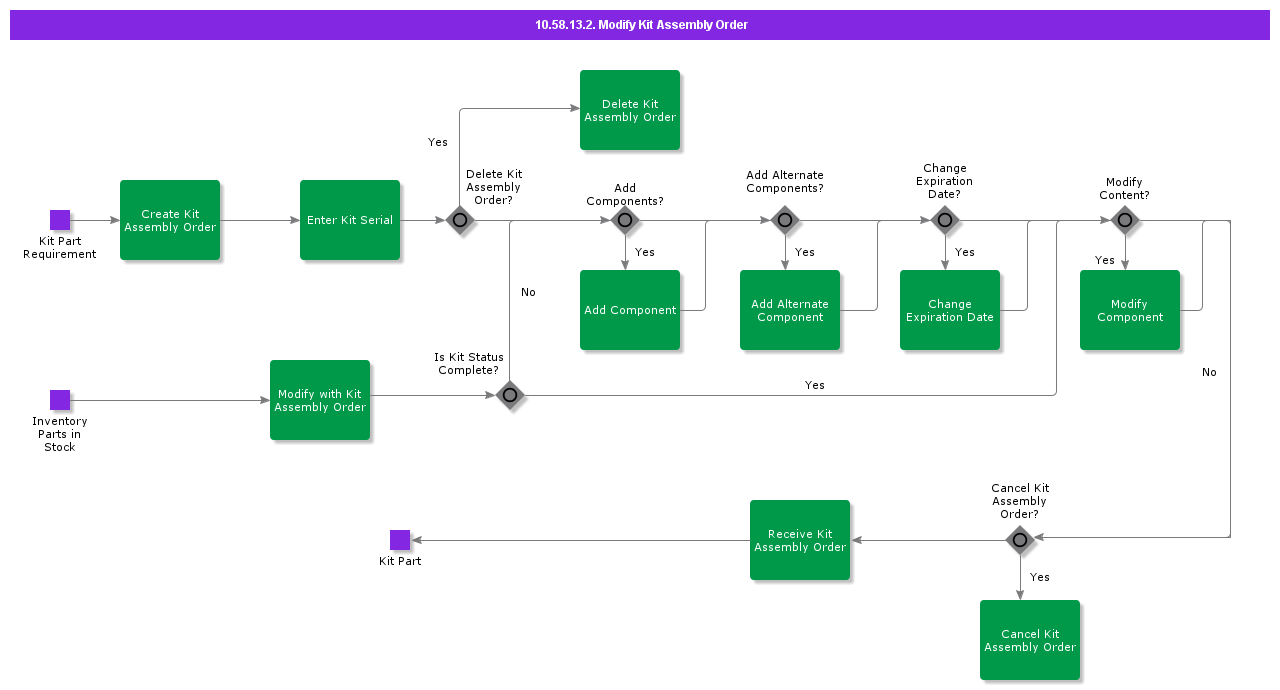Open the Cancel Kit Assembly Order task box
This screenshot has width=1280, height=690.
coord(1030,640)
